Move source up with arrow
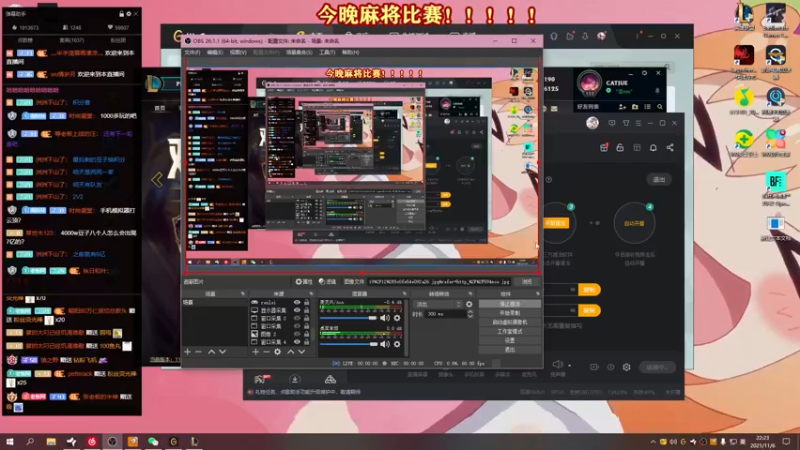This screenshot has height=450, width=800. coord(291,352)
